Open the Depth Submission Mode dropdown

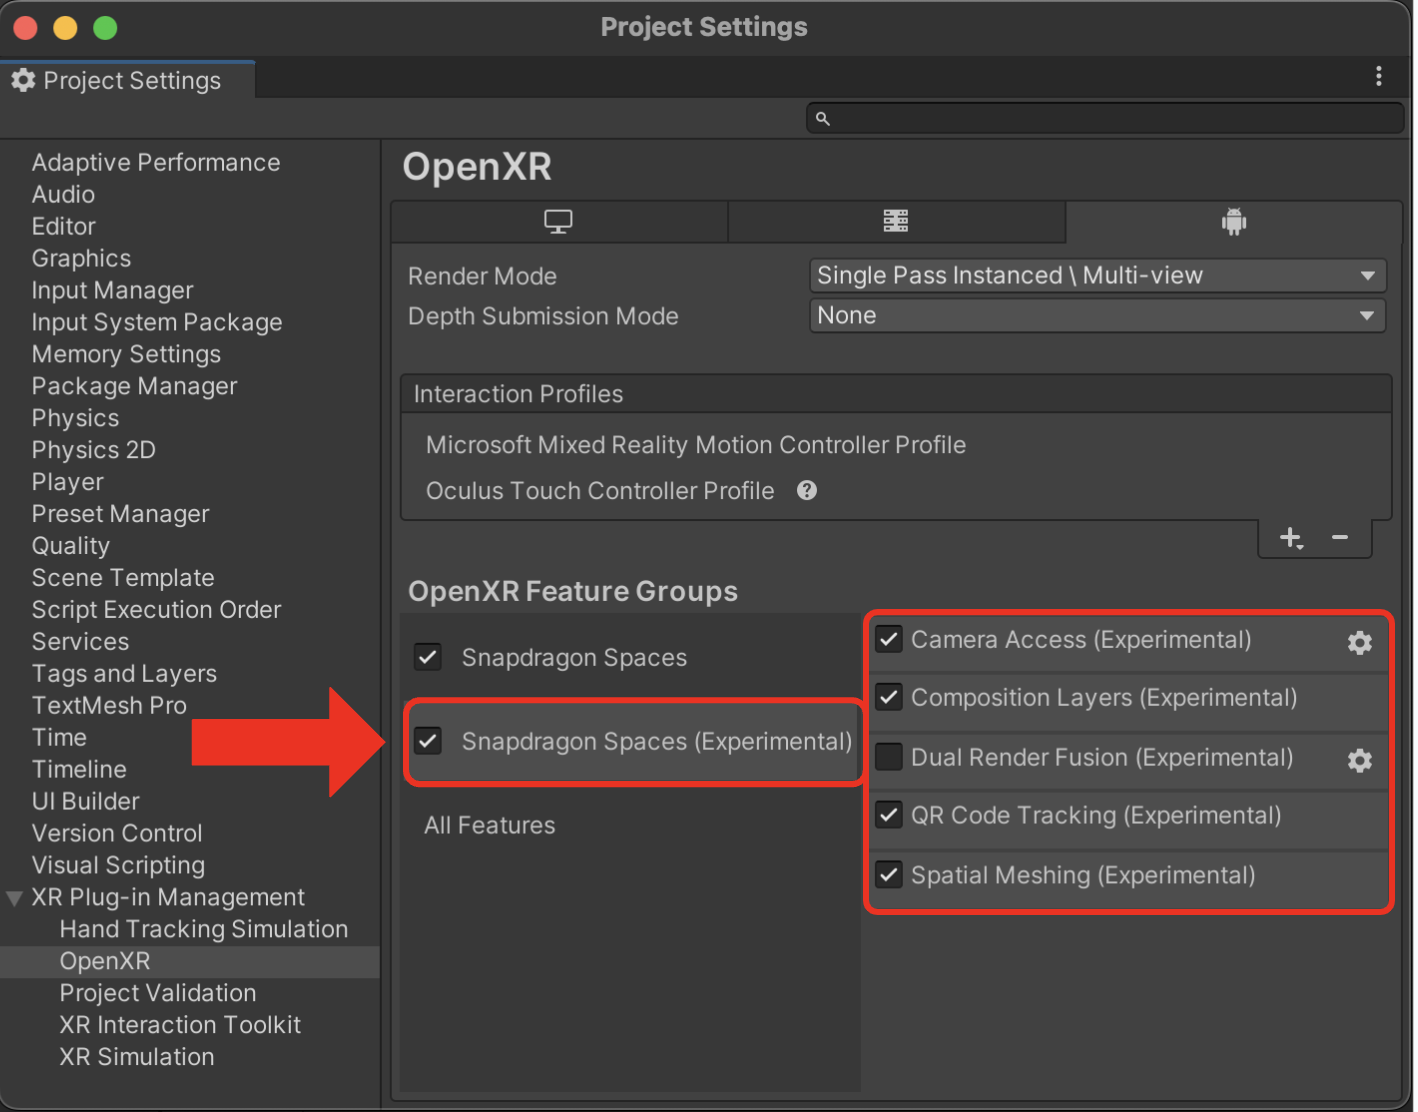pyautogui.click(x=1097, y=315)
